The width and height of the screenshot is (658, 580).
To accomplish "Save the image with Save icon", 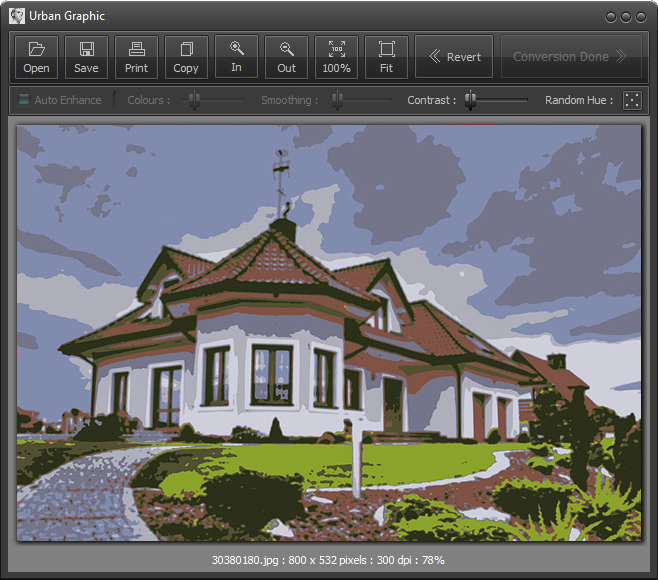I will pos(86,57).
